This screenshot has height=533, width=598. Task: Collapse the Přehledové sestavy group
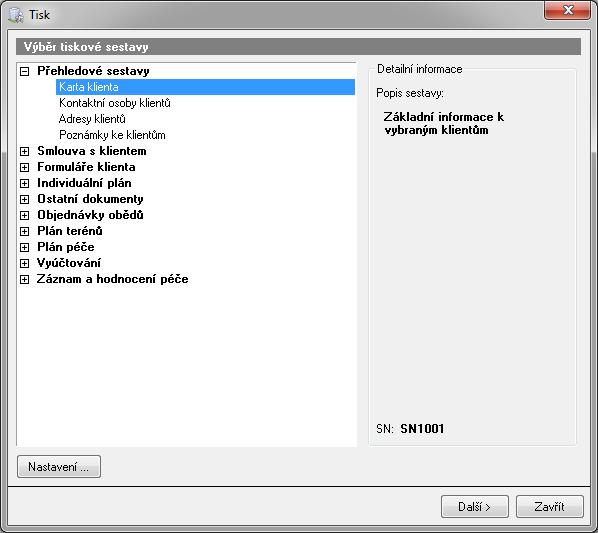[24, 71]
